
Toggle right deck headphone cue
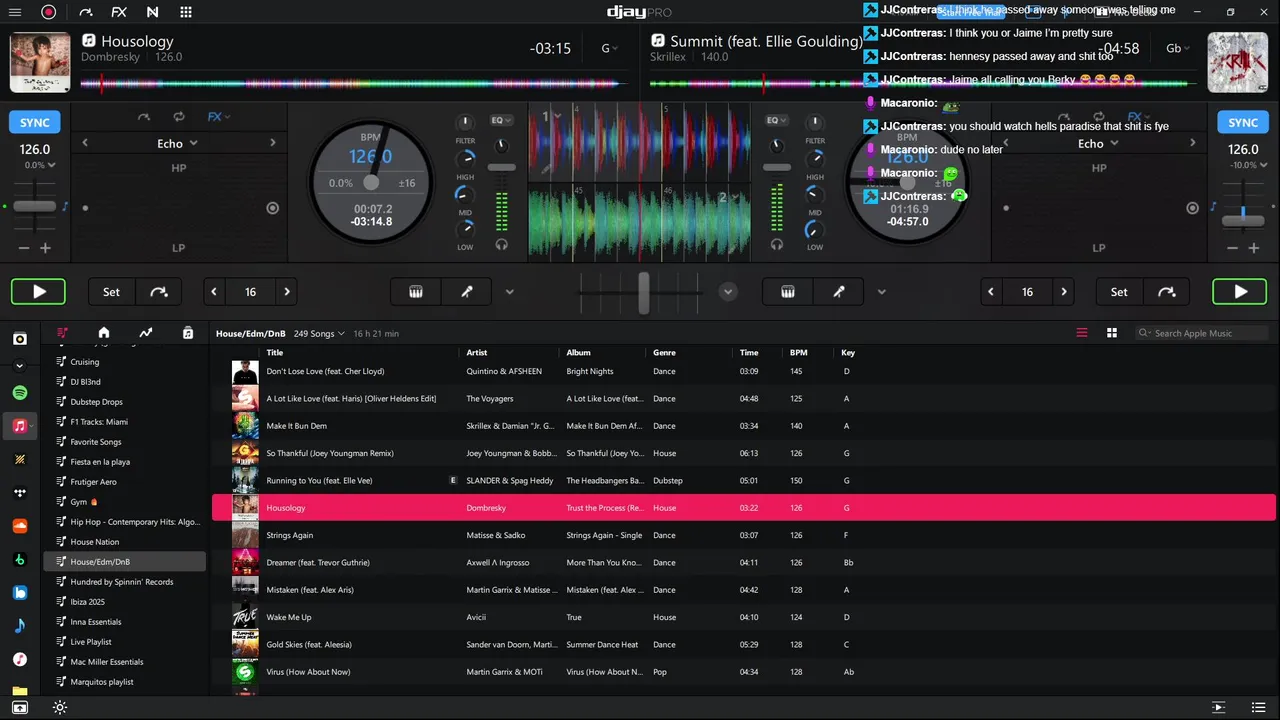pyautogui.click(x=777, y=244)
